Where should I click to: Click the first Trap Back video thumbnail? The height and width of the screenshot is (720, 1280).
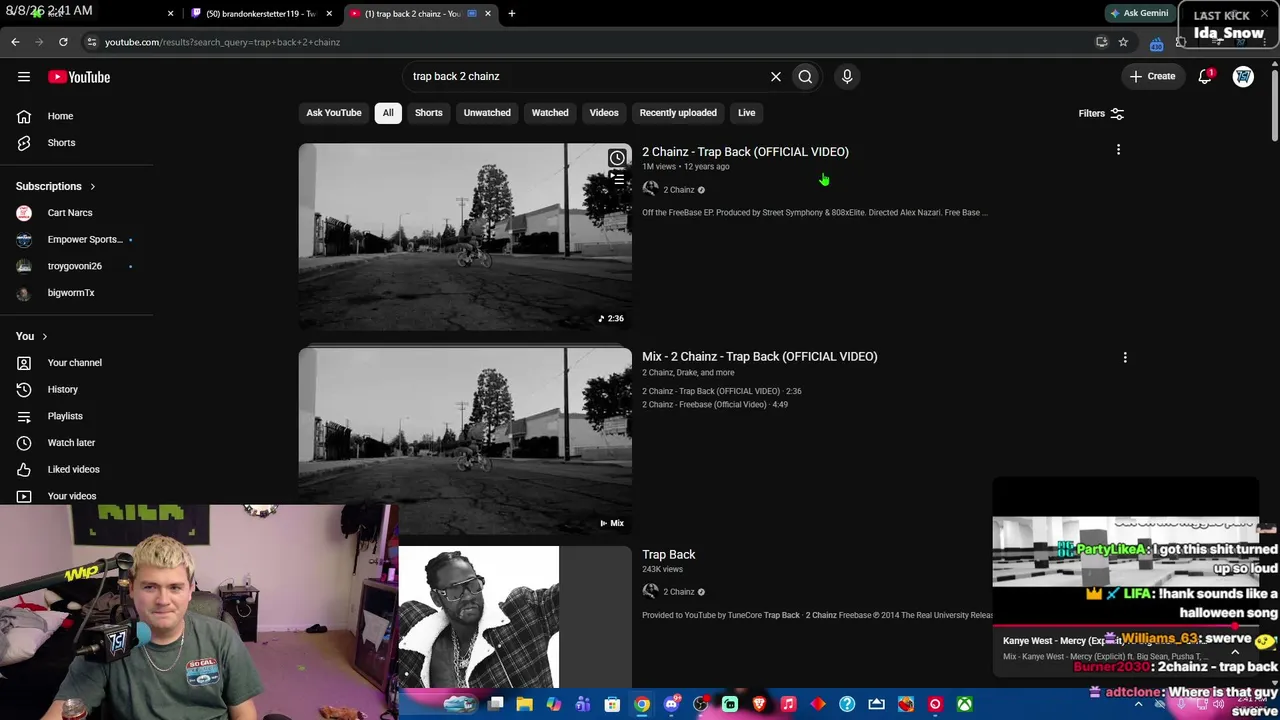(x=465, y=237)
